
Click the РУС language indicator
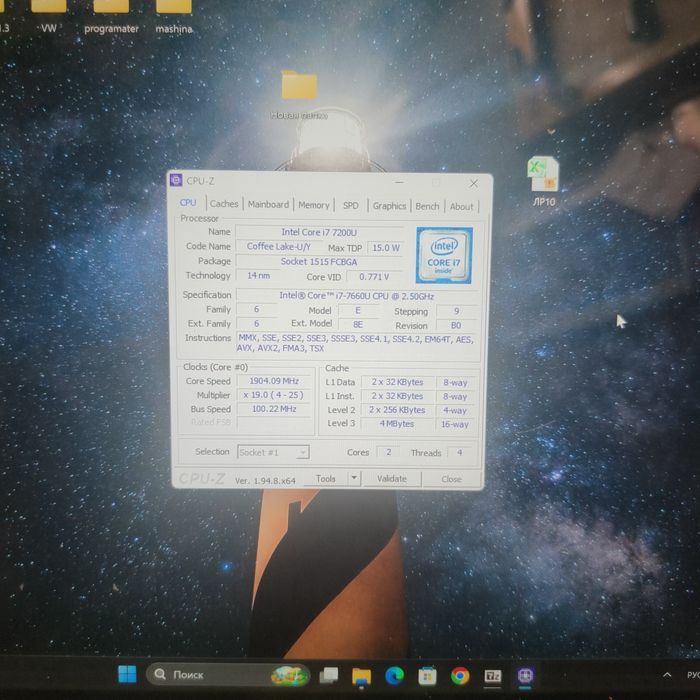(x=693, y=675)
